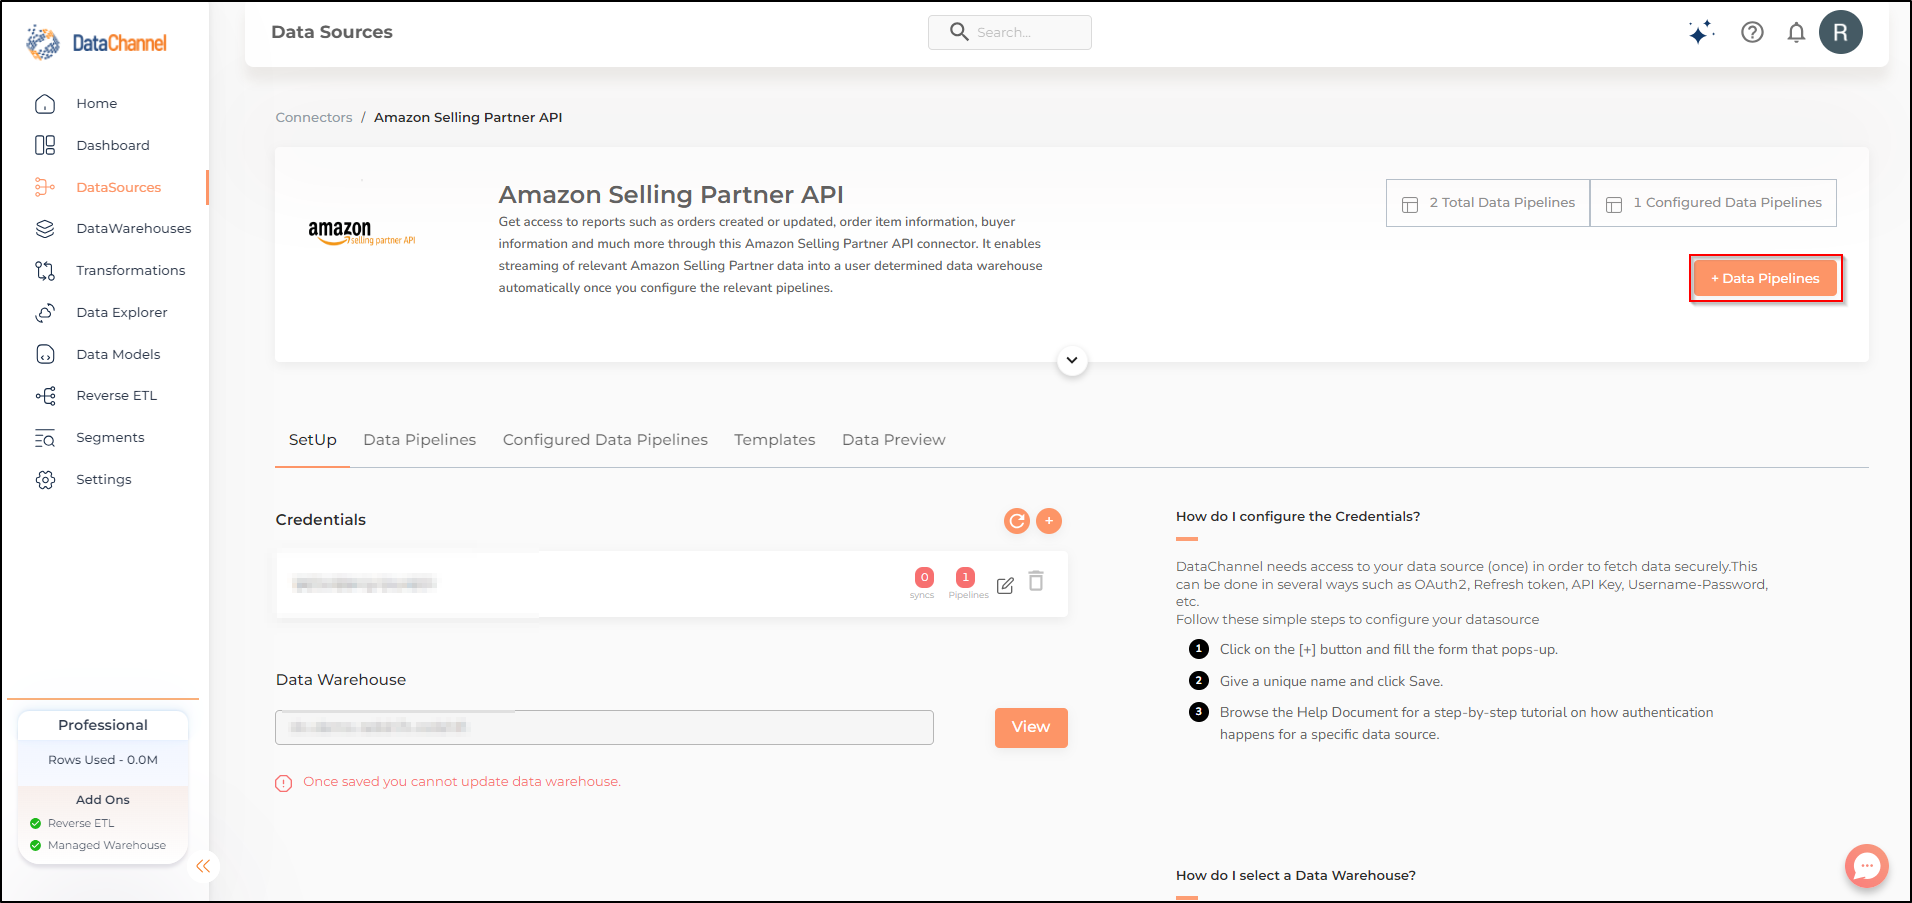Viewport: 1912px width, 903px height.
Task: Open the Transformations sidebar icon
Action: (45, 271)
